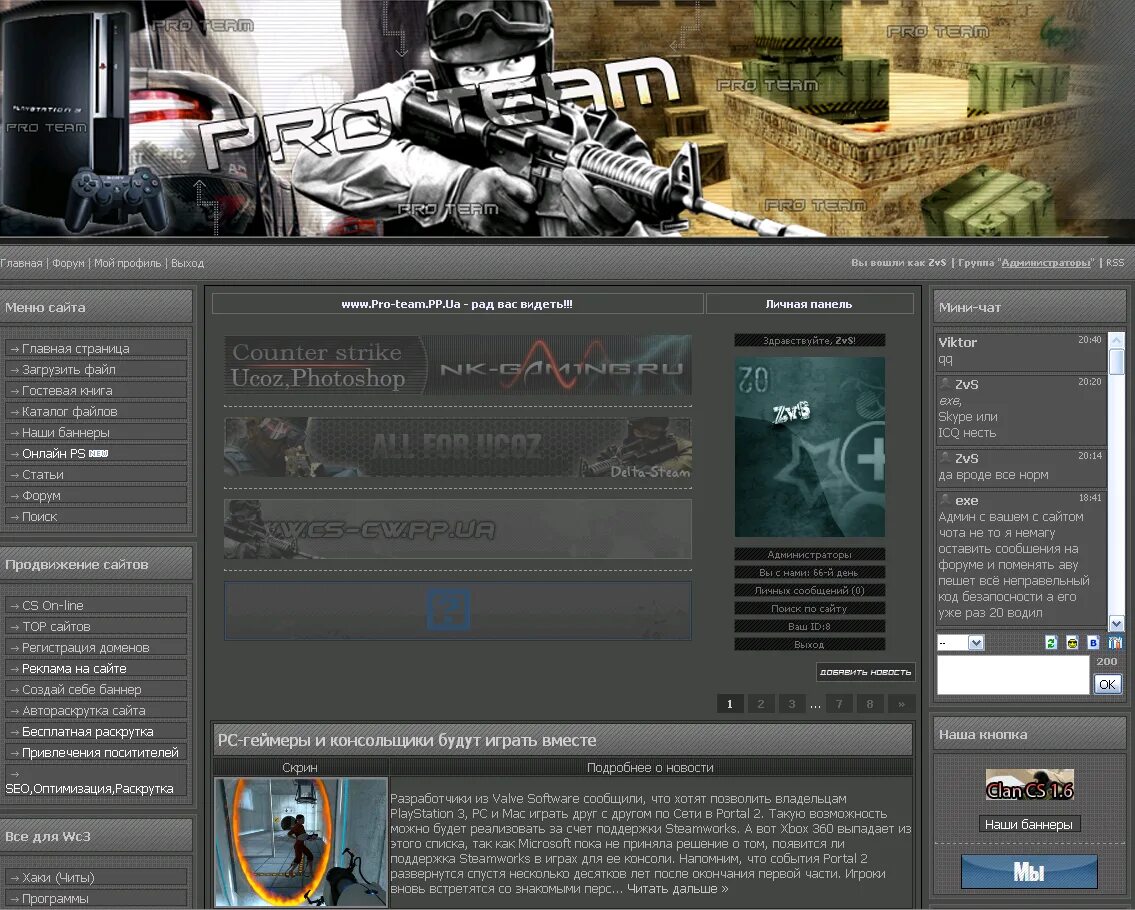Image resolution: width=1135 pixels, height=910 pixels.
Task: Click the ZvS avatar image
Action: tap(809, 447)
